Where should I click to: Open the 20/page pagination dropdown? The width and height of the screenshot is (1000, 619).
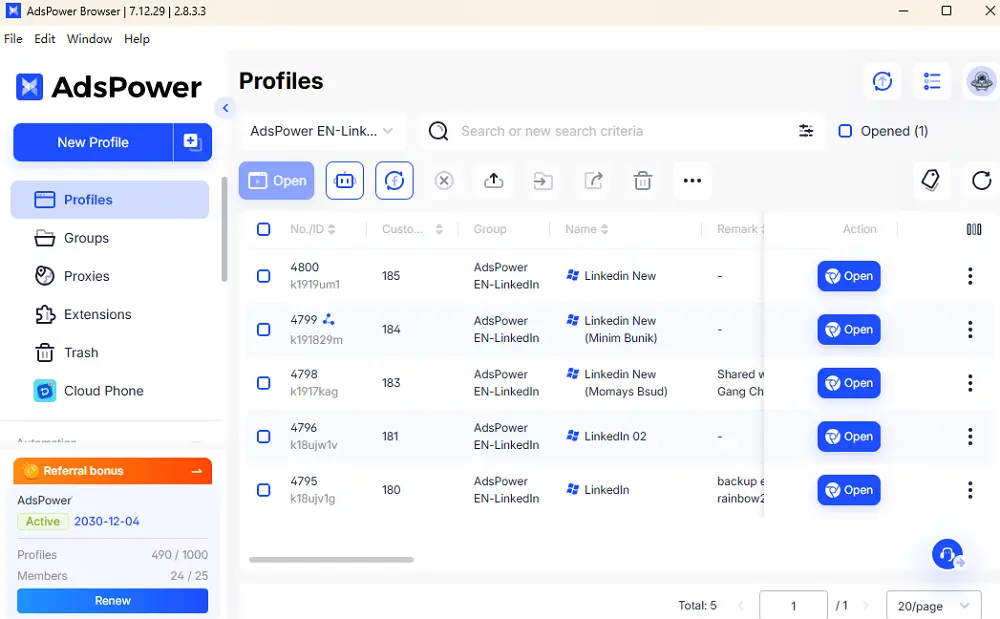[933, 605]
